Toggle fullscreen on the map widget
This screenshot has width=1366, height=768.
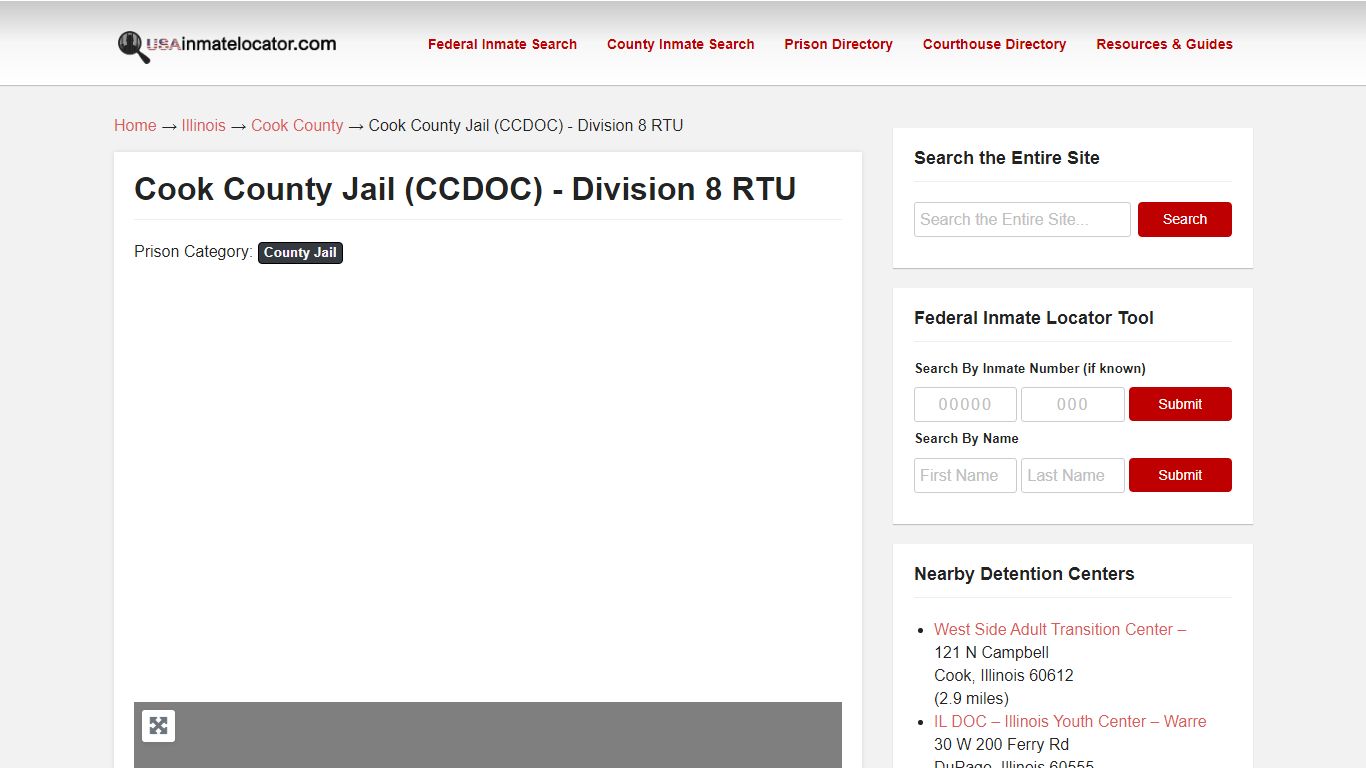158,725
